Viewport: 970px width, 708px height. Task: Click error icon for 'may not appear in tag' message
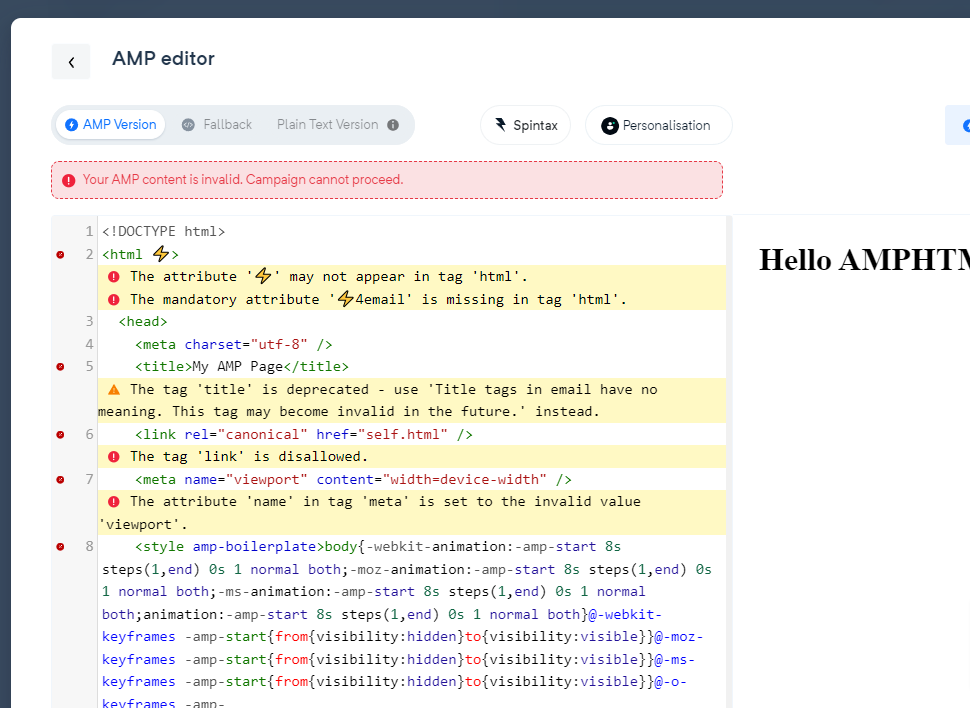coord(114,277)
